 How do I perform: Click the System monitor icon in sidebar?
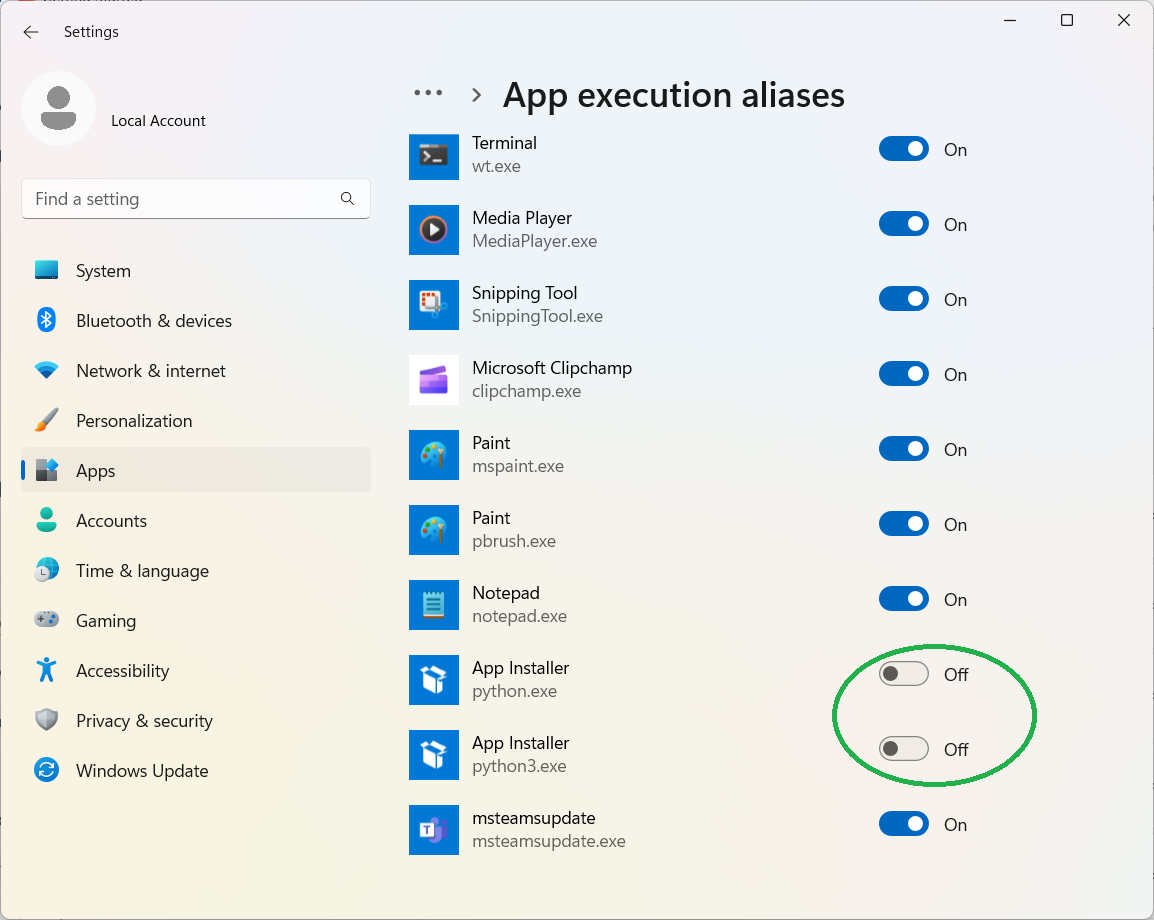pos(46,270)
